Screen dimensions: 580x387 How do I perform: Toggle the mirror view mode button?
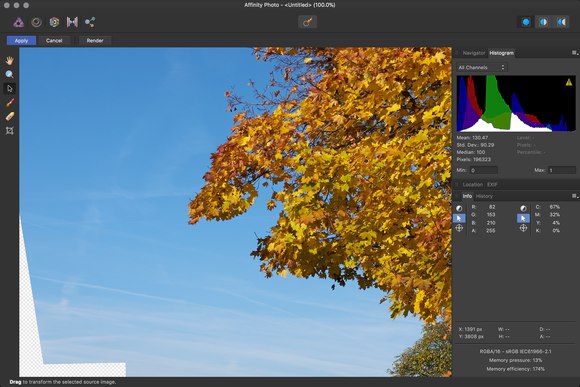(561, 22)
